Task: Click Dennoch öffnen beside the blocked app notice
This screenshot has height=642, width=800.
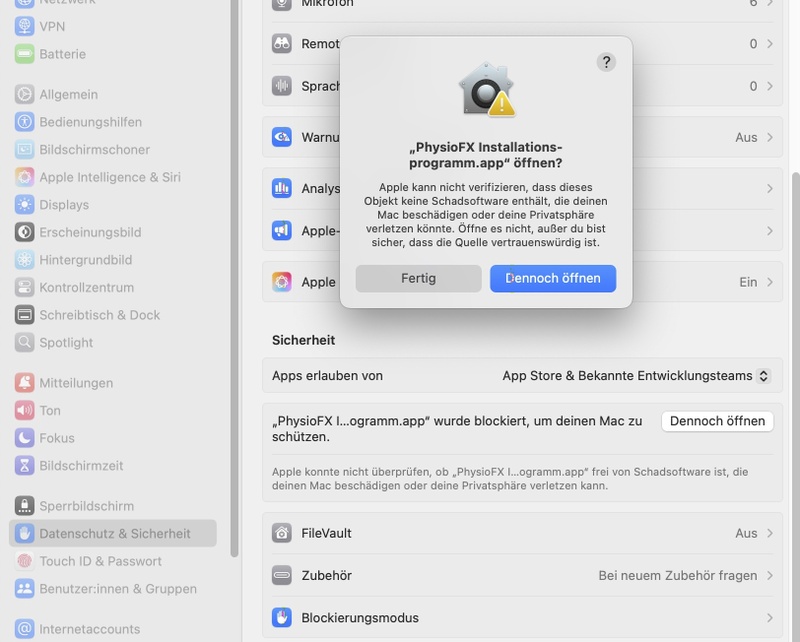Action: coord(717,421)
